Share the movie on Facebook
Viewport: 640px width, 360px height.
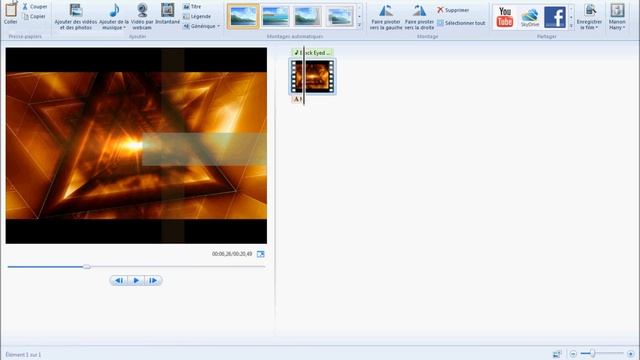pyautogui.click(x=555, y=17)
